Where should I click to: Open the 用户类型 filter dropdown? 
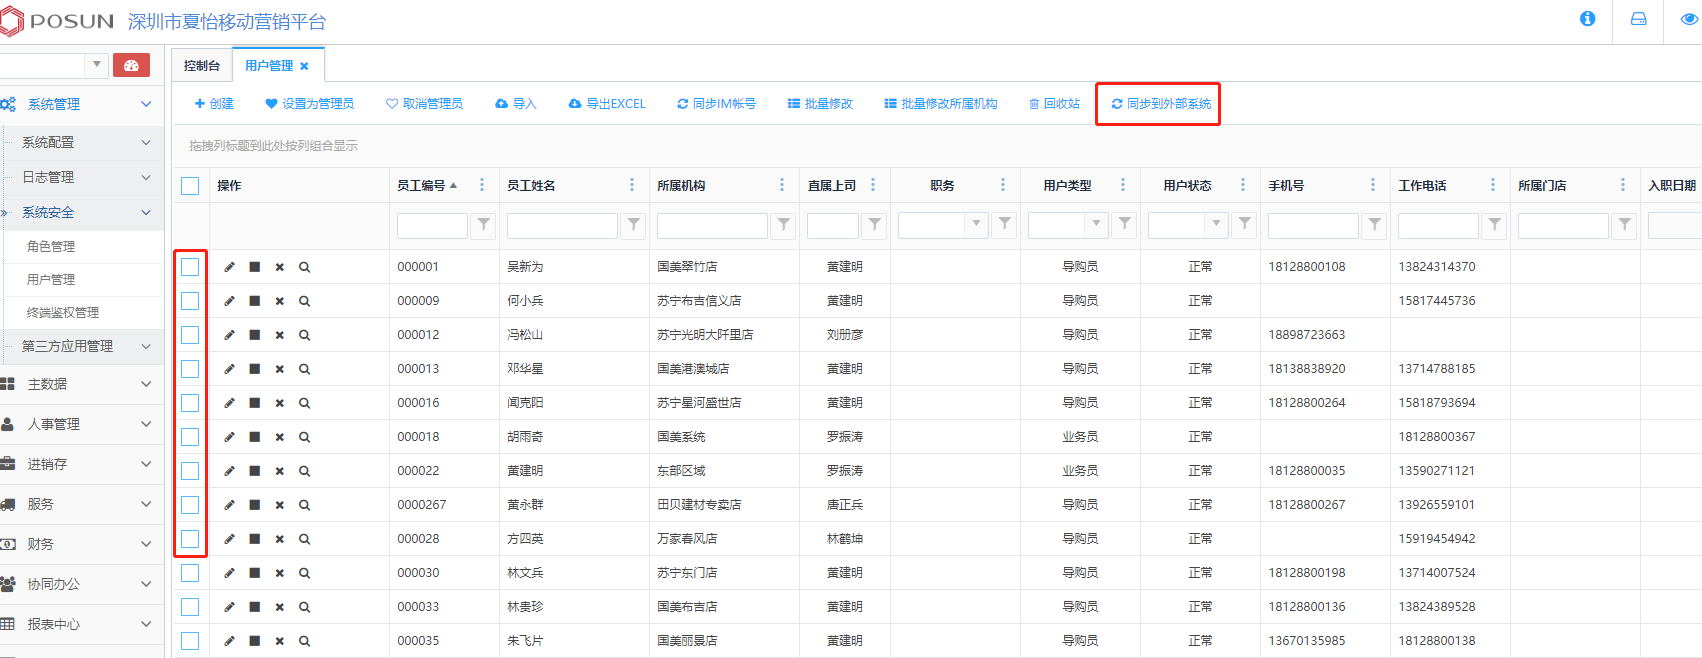pyautogui.click(x=1096, y=225)
